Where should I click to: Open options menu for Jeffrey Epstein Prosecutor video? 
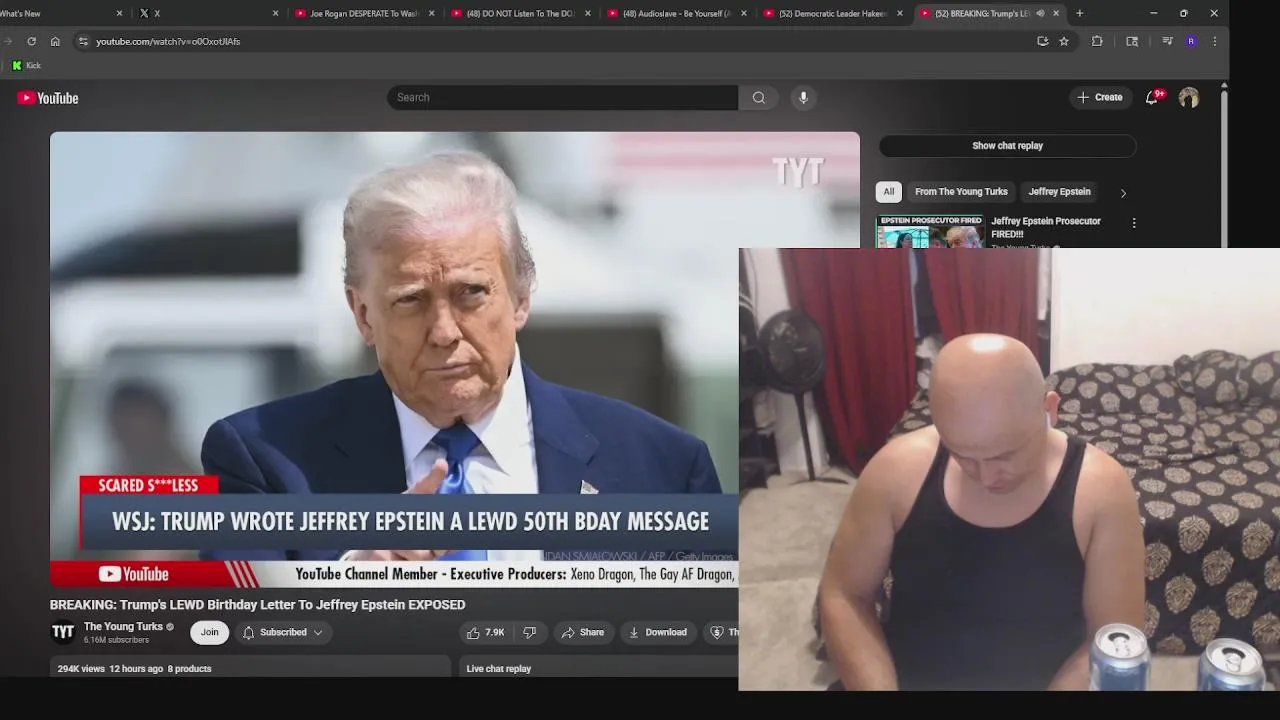click(x=1134, y=223)
